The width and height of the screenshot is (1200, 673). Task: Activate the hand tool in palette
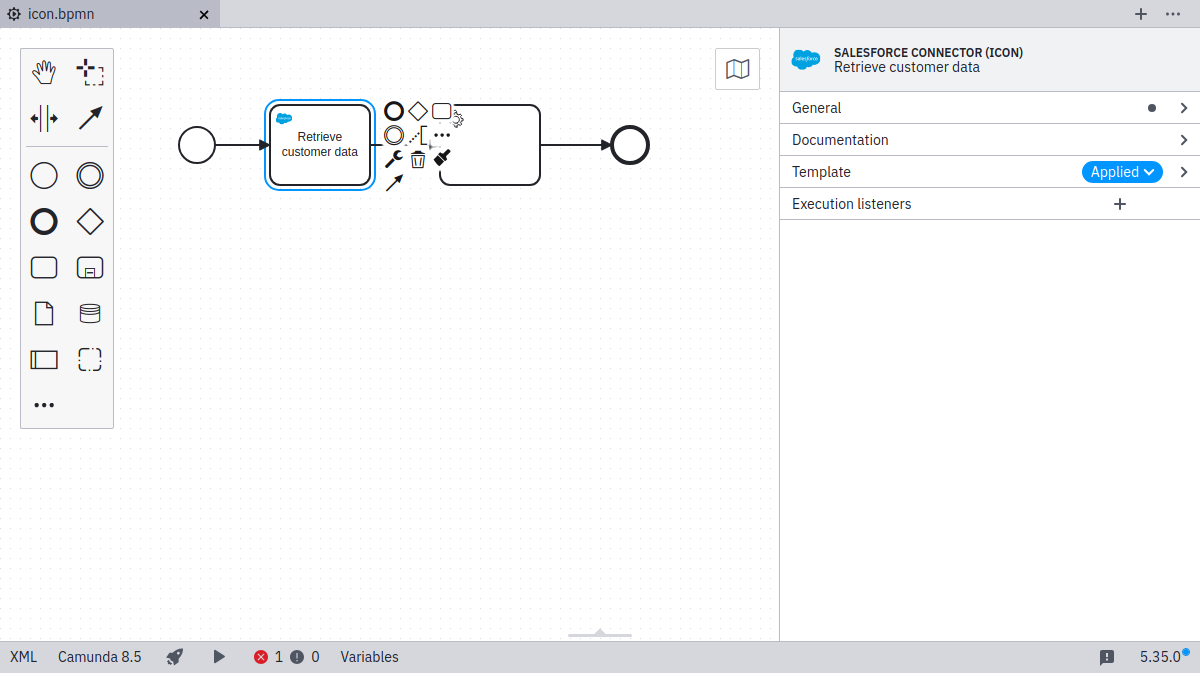[44, 72]
